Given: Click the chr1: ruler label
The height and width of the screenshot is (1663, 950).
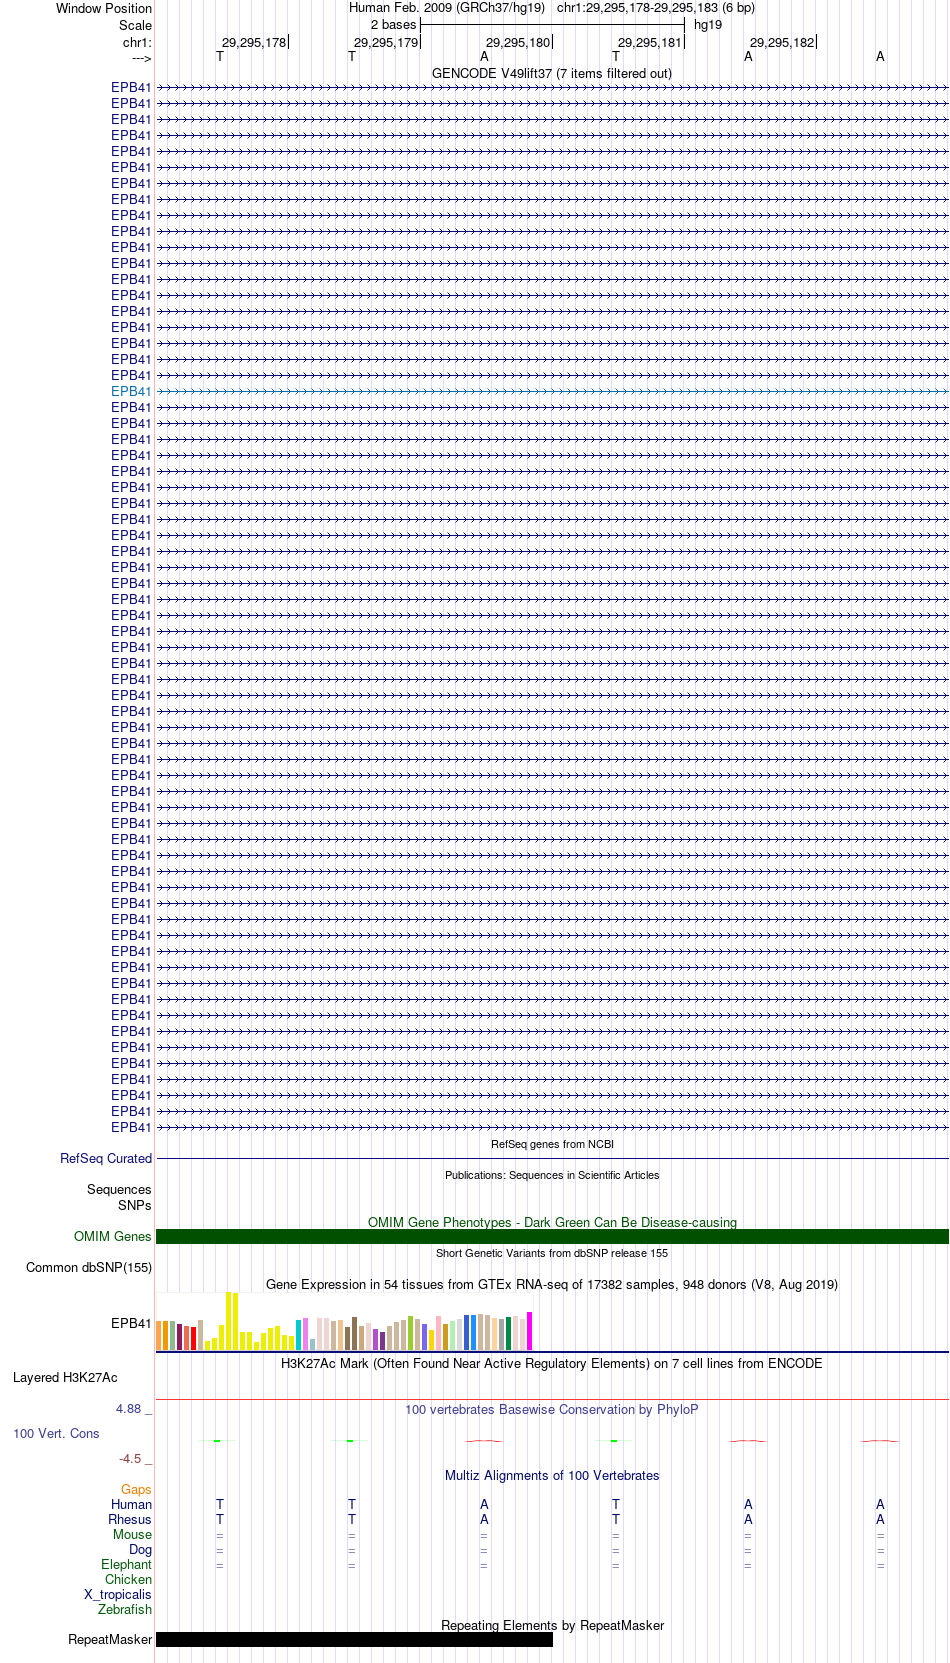Looking at the screenshot, I should tap(137, 43).
